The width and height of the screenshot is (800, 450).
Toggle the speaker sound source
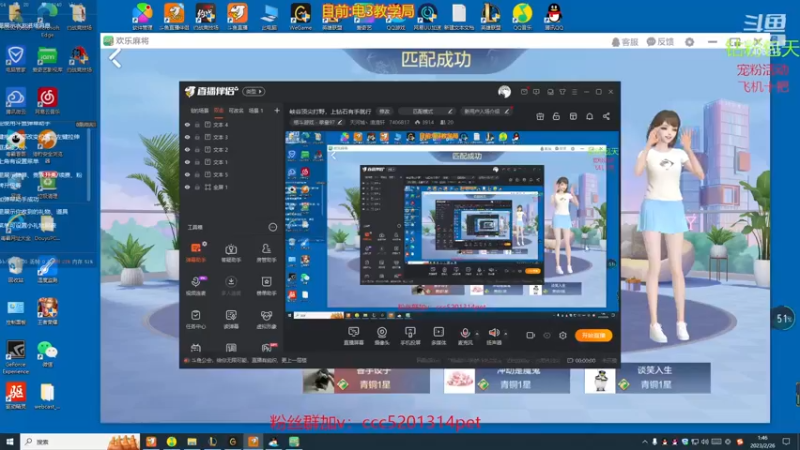tap(494, 336)
